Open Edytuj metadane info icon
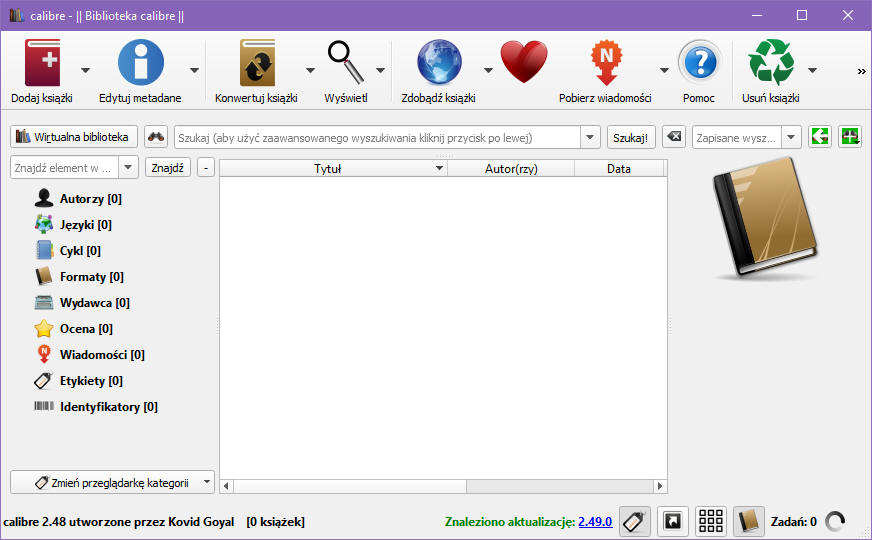The width and height of the screenshot is (872, 540). pos(140,62)
